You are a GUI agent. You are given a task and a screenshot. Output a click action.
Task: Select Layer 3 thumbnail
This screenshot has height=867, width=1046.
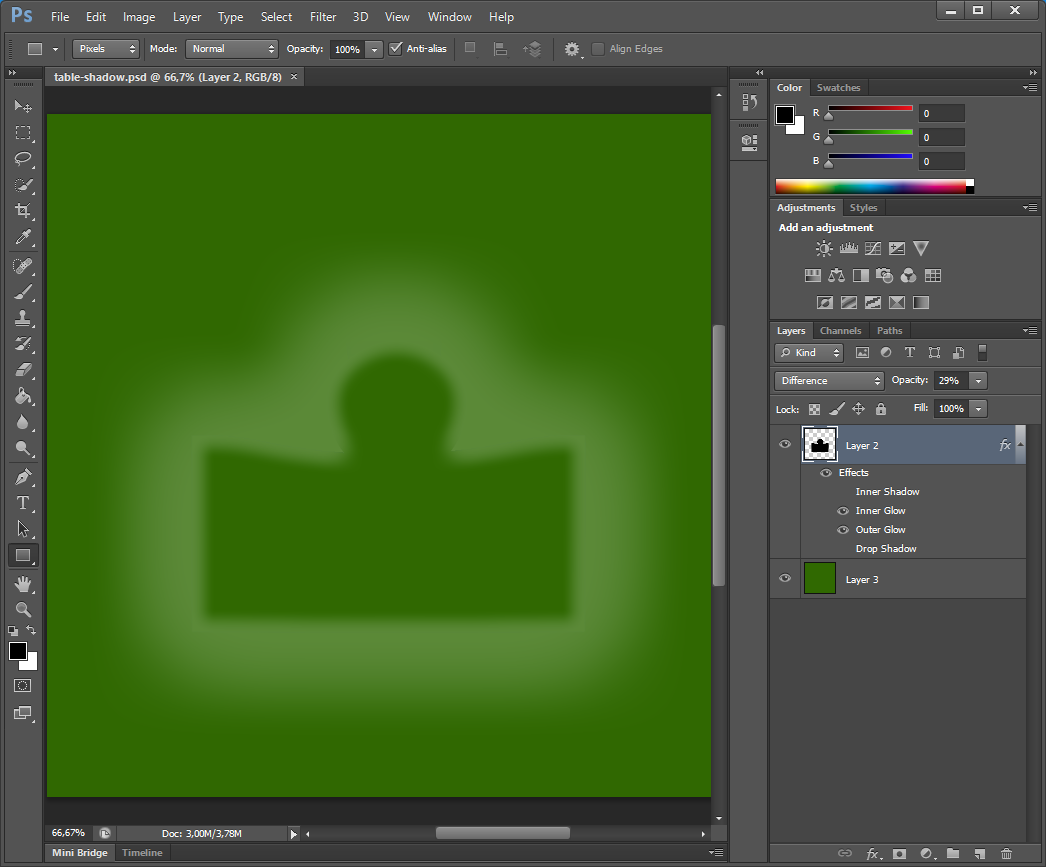pyautogui.click(x=820, y=579)
